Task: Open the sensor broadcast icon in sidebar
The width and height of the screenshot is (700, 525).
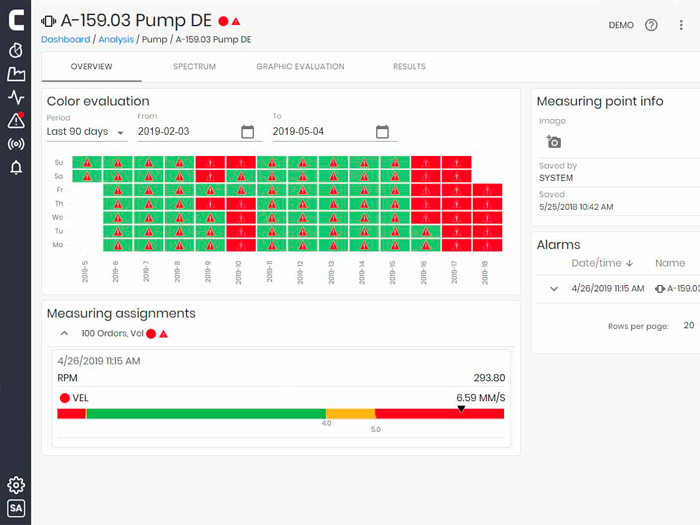Action: [x=16, y=144]
